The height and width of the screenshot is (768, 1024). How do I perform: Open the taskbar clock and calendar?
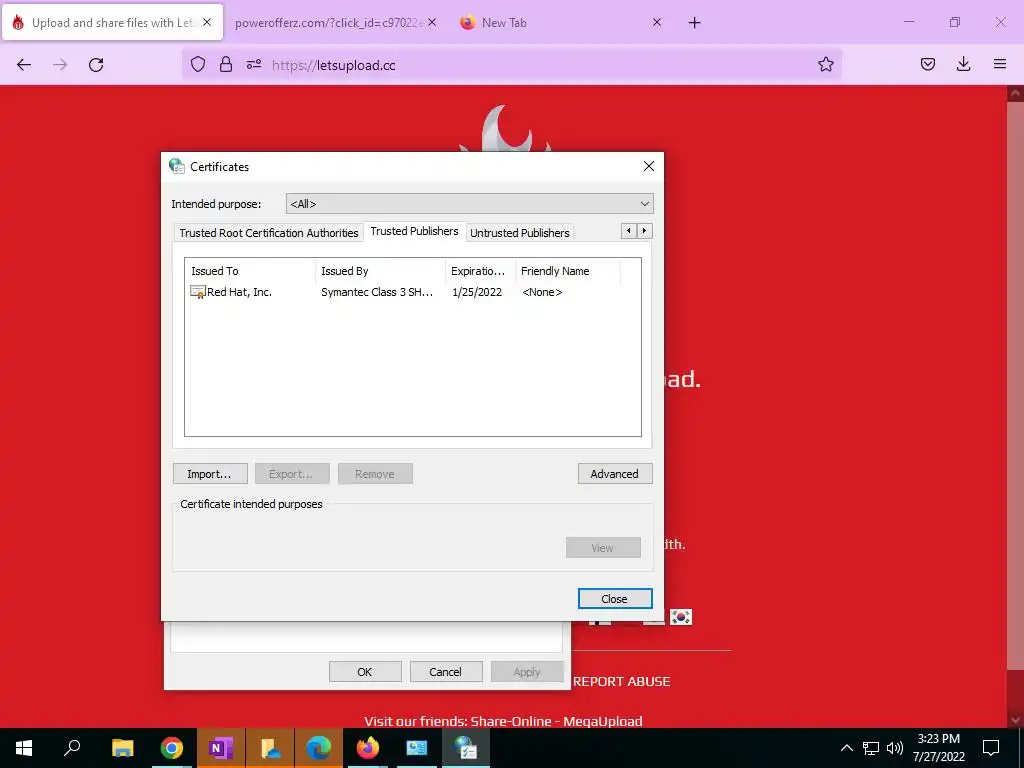click(938, 748)
